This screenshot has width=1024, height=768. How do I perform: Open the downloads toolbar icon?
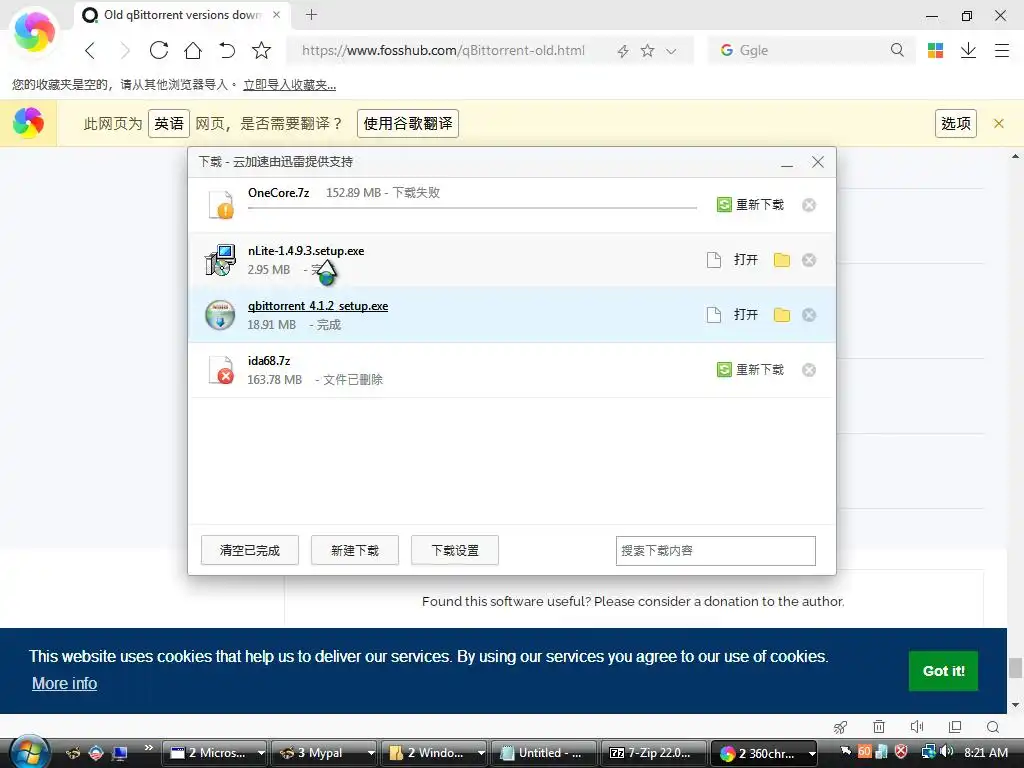click(x=968, y=50)
